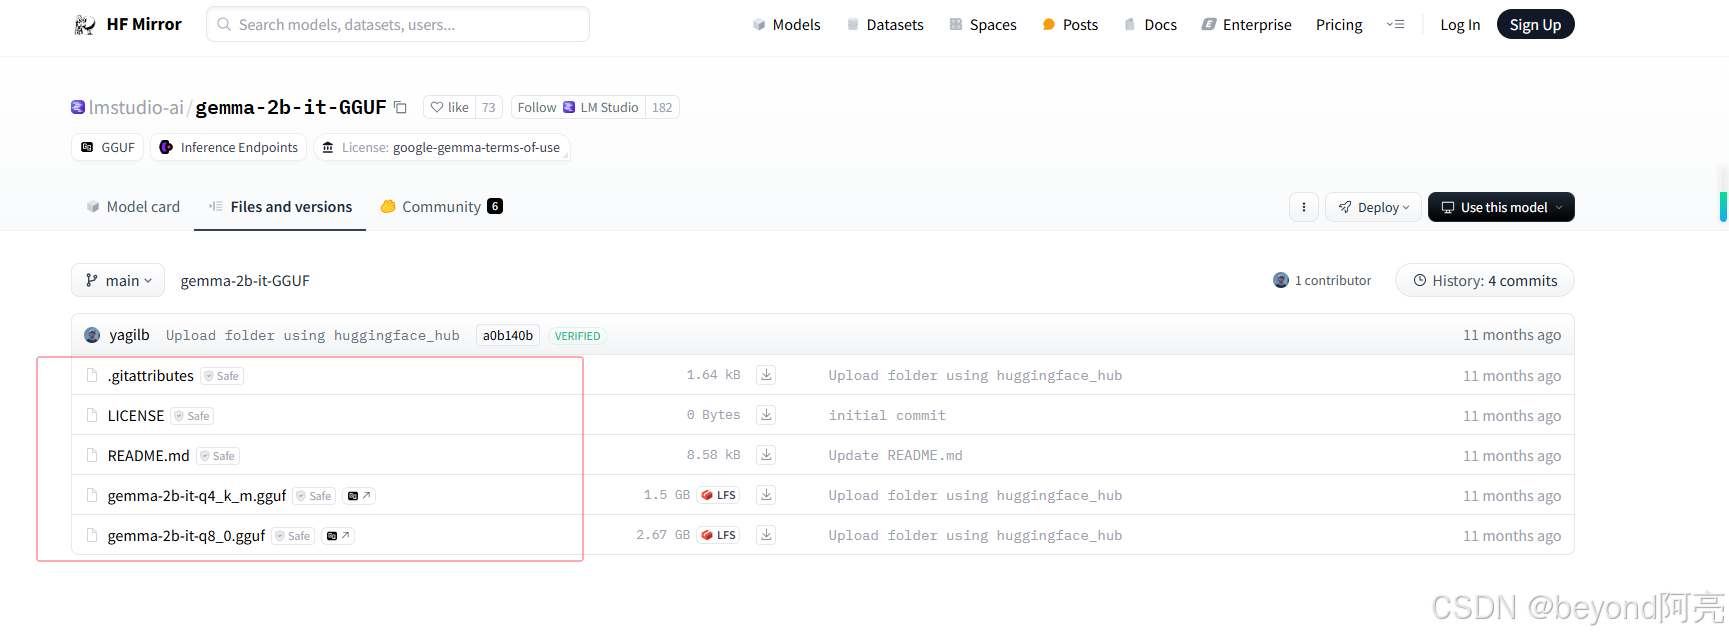Viewport: 1729px width, 637px height.
Task: Click the GGUF tag
Action: coord(108,147)
